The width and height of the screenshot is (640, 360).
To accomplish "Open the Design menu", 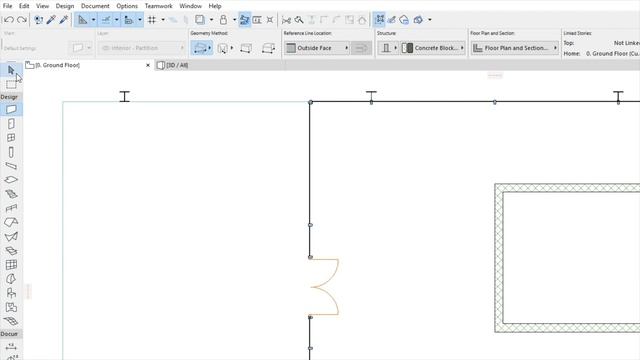I will tap(65, 6).
